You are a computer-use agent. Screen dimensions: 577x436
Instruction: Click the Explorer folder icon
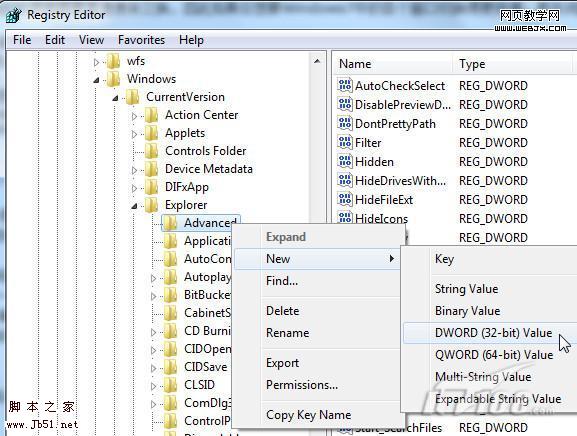[151, 205]
